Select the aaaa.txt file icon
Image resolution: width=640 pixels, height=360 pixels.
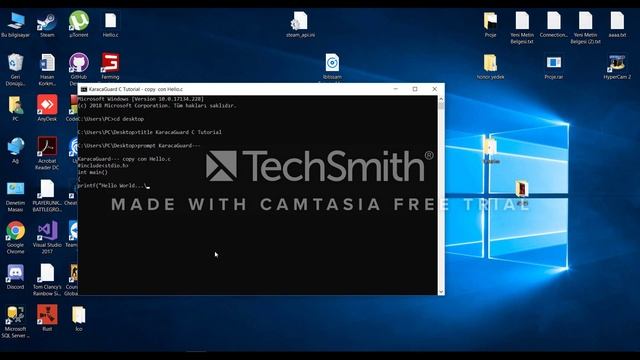tap(617, 25)
